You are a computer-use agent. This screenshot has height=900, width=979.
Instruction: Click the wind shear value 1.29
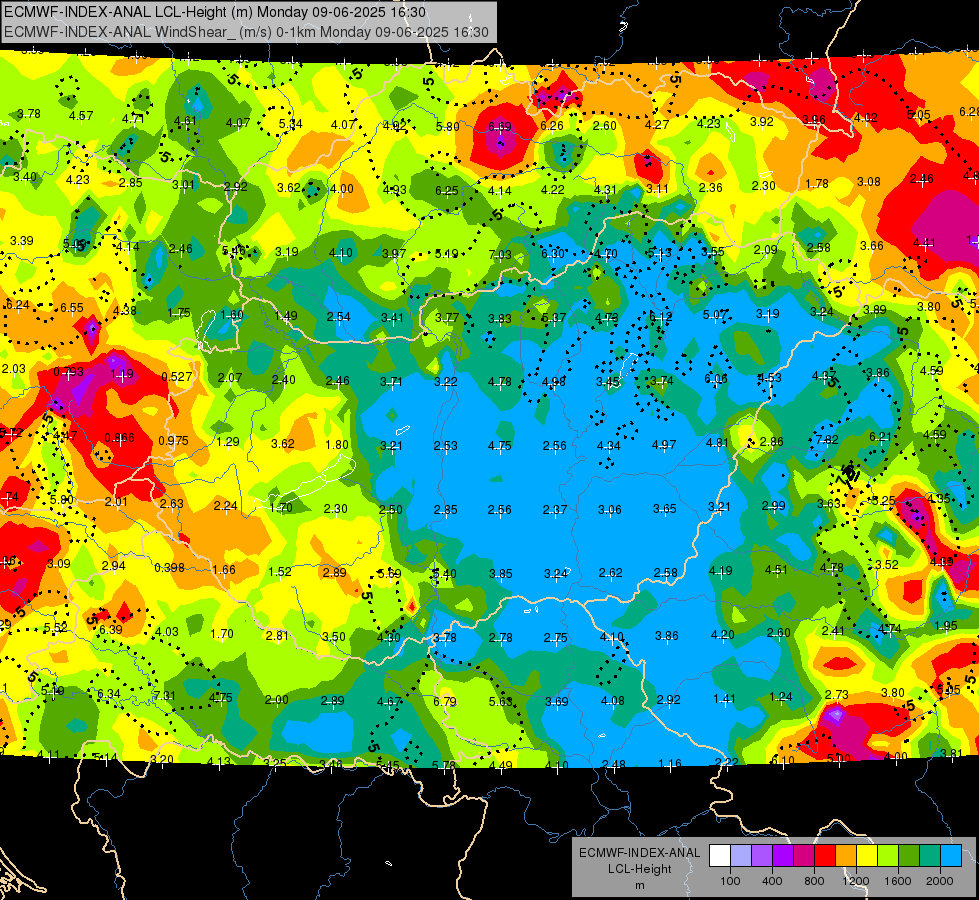(x=228, y=442)
